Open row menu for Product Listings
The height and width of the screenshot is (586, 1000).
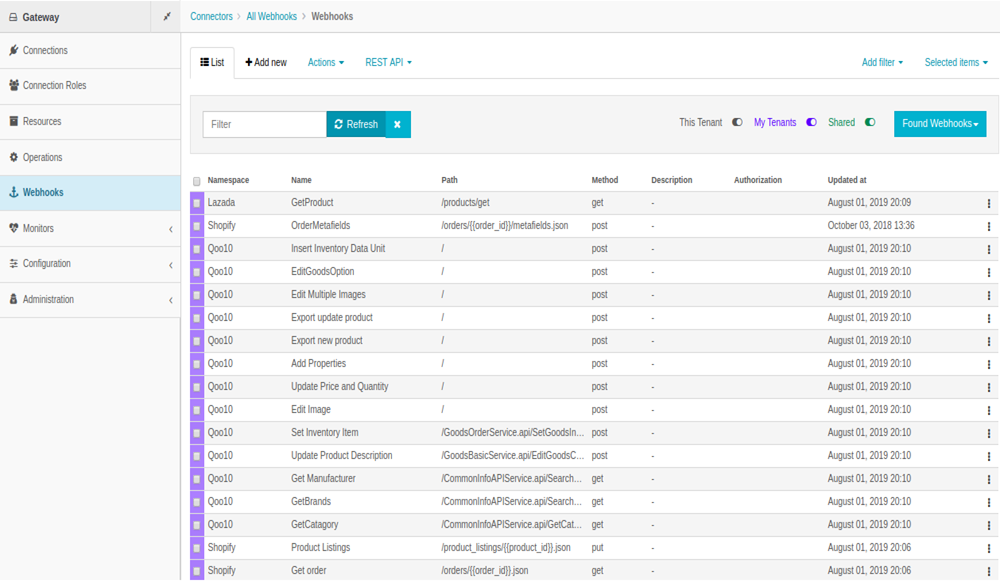point(989,548)
